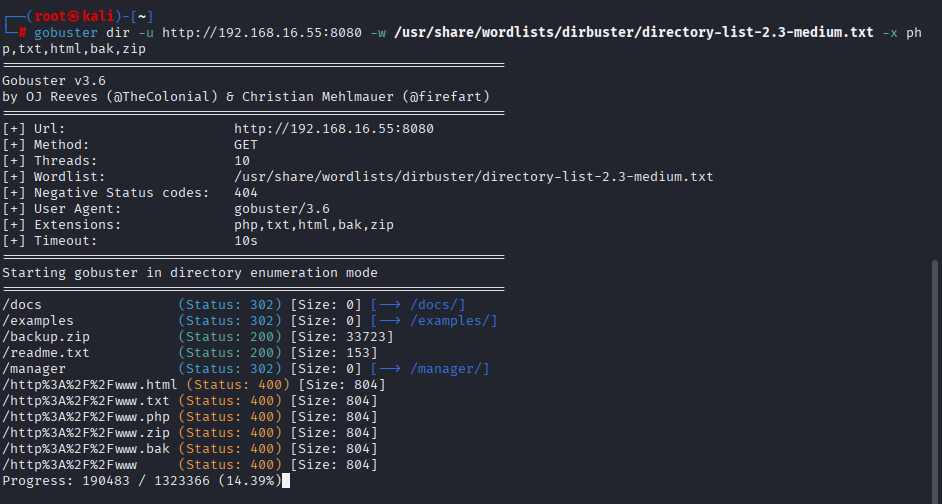The image size is (942, 504).
Task: Click the target URL in the typed command
Action: click(262, 32)
